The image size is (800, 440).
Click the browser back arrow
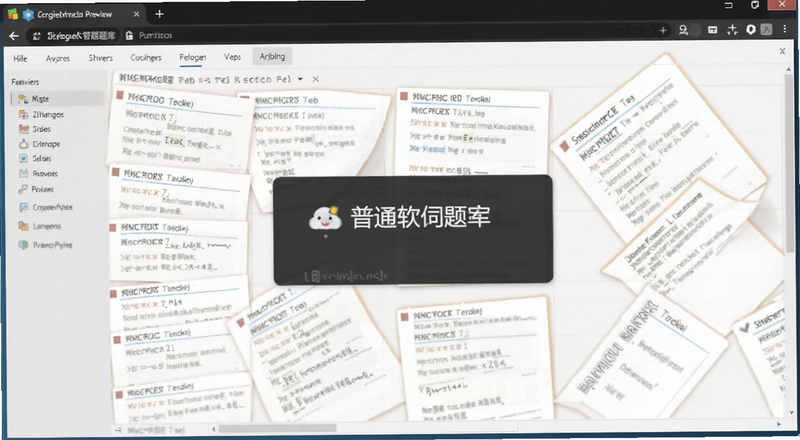tap(14, 36)
